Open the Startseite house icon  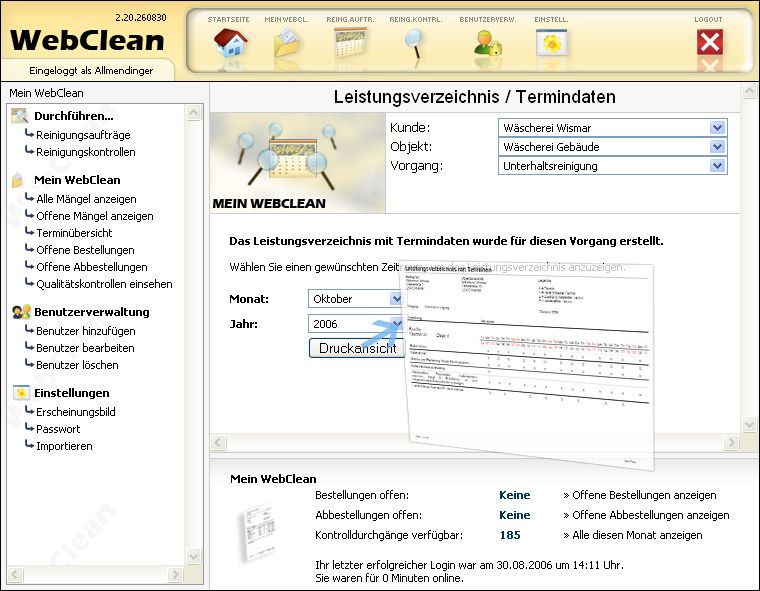tap(230, 43)
